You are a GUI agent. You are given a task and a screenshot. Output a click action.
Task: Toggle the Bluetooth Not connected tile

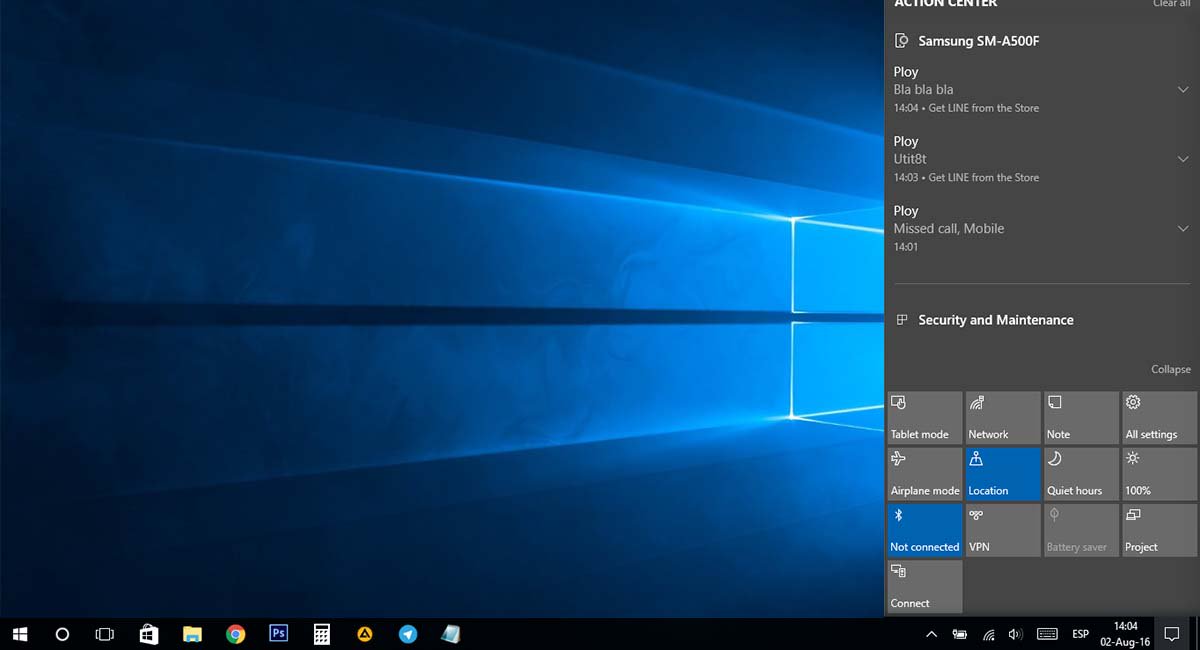click(925, 529)
